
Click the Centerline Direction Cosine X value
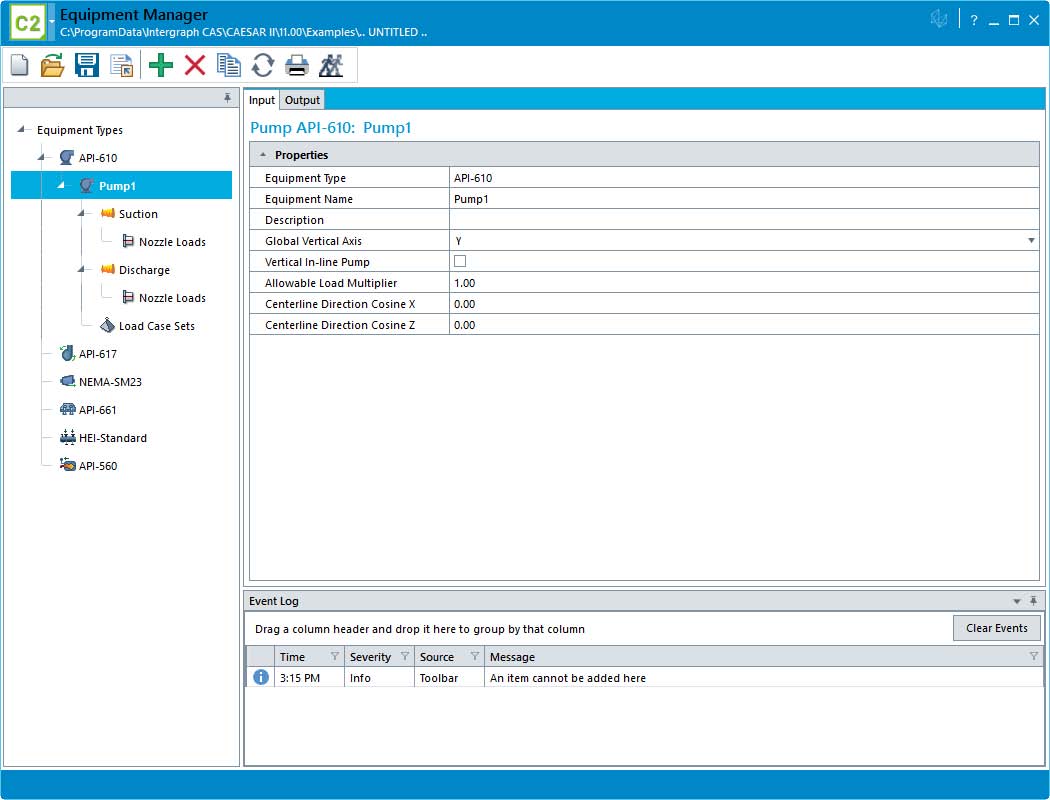tap(744, 304)
